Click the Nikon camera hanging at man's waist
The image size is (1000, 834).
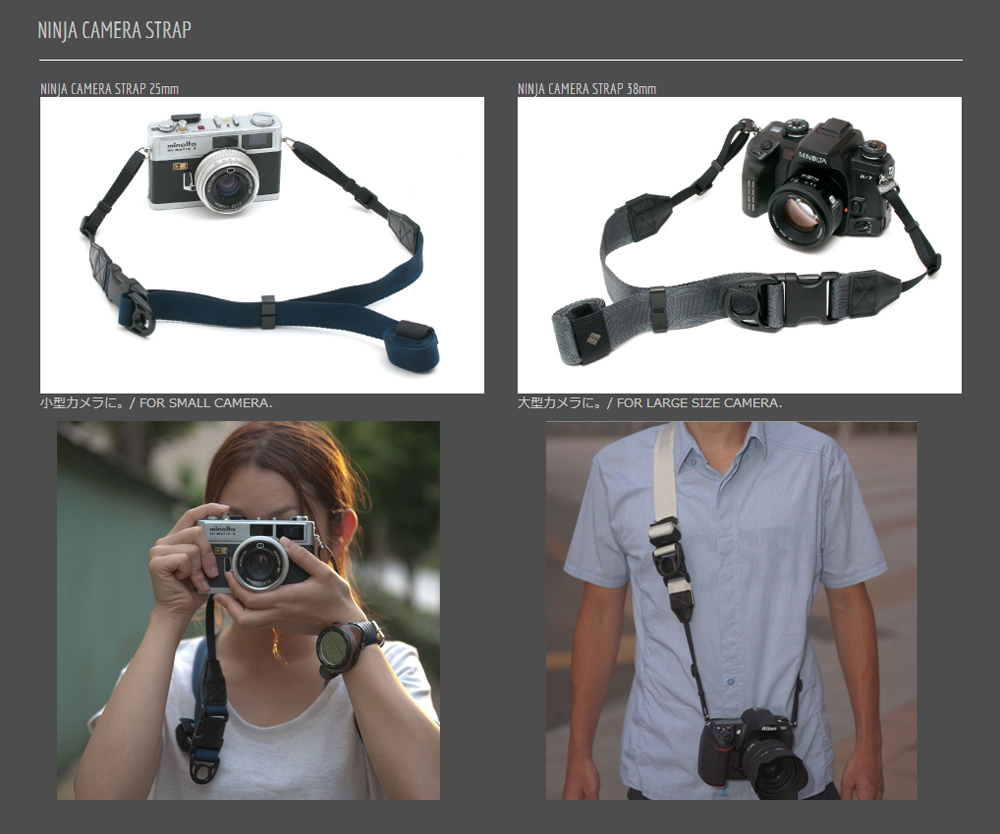[x=752, y=748]
